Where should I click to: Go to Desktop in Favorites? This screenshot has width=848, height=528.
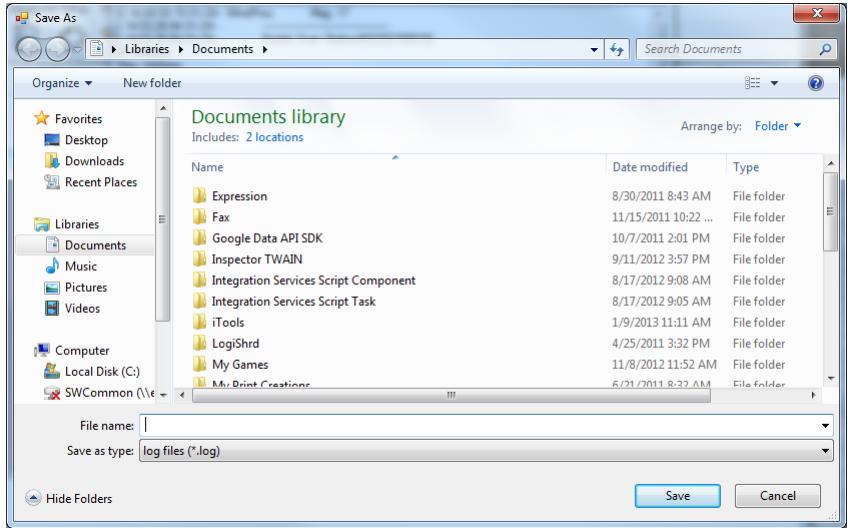[86, 140]
